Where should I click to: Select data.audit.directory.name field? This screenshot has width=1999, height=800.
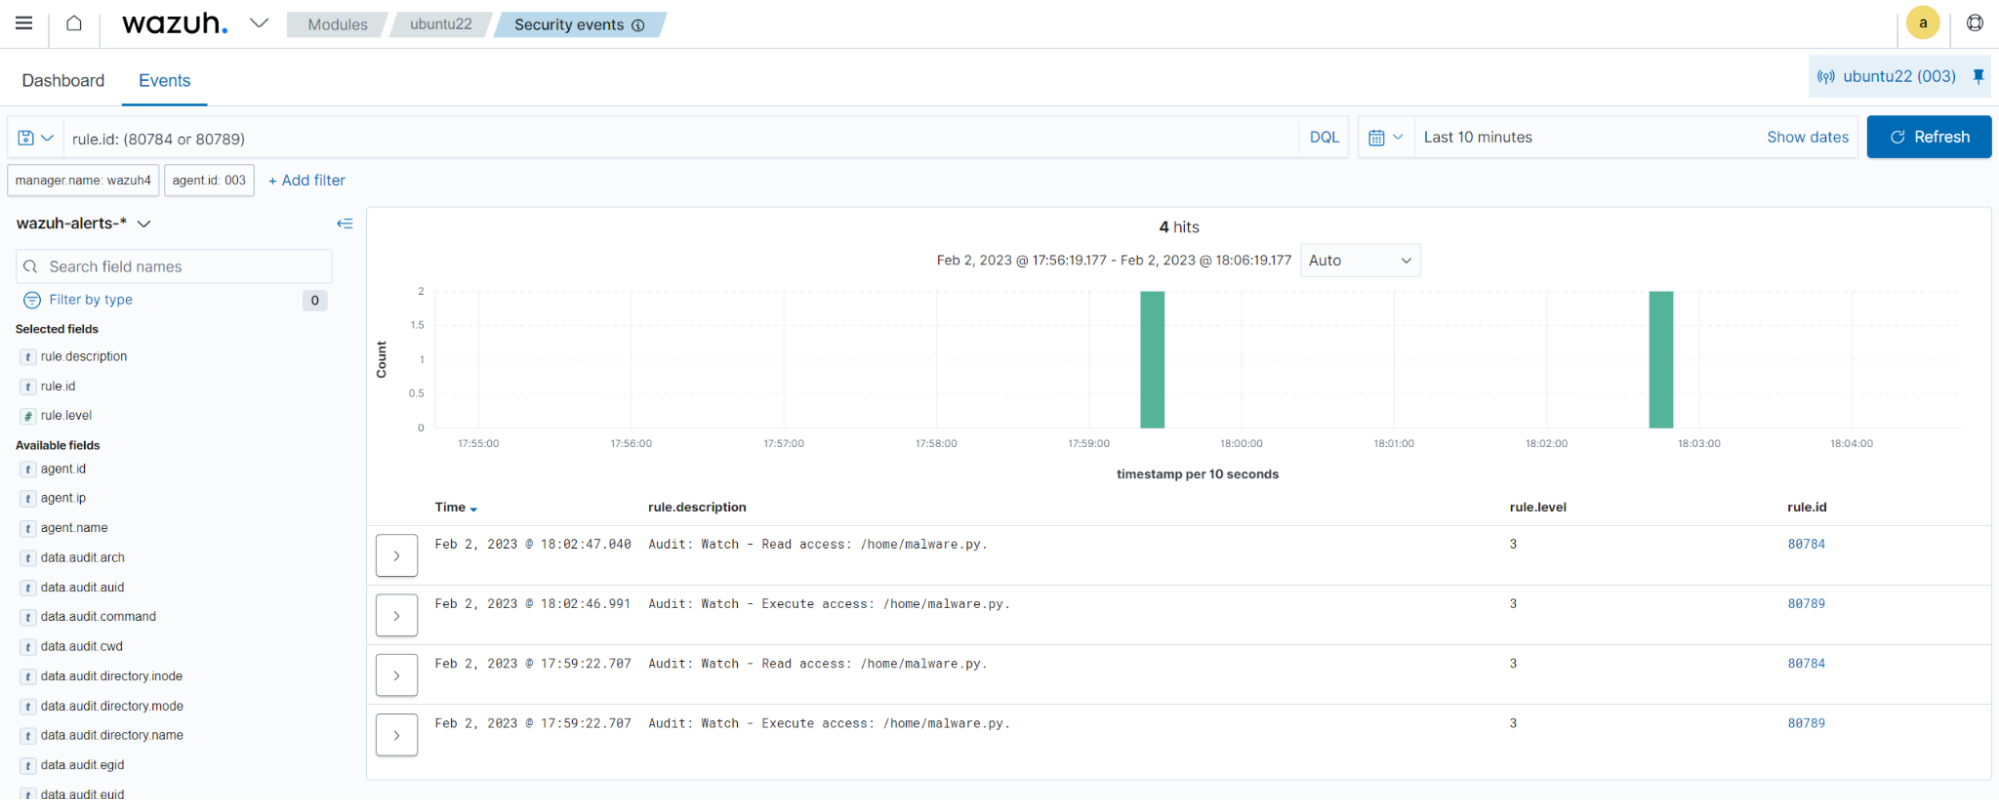[112, 735]
